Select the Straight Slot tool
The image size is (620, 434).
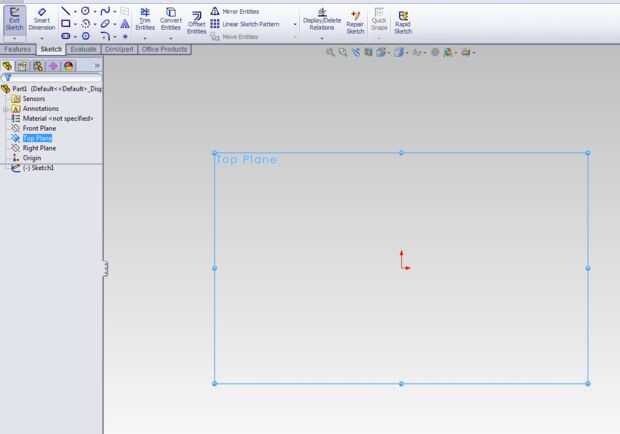point(66,36)
